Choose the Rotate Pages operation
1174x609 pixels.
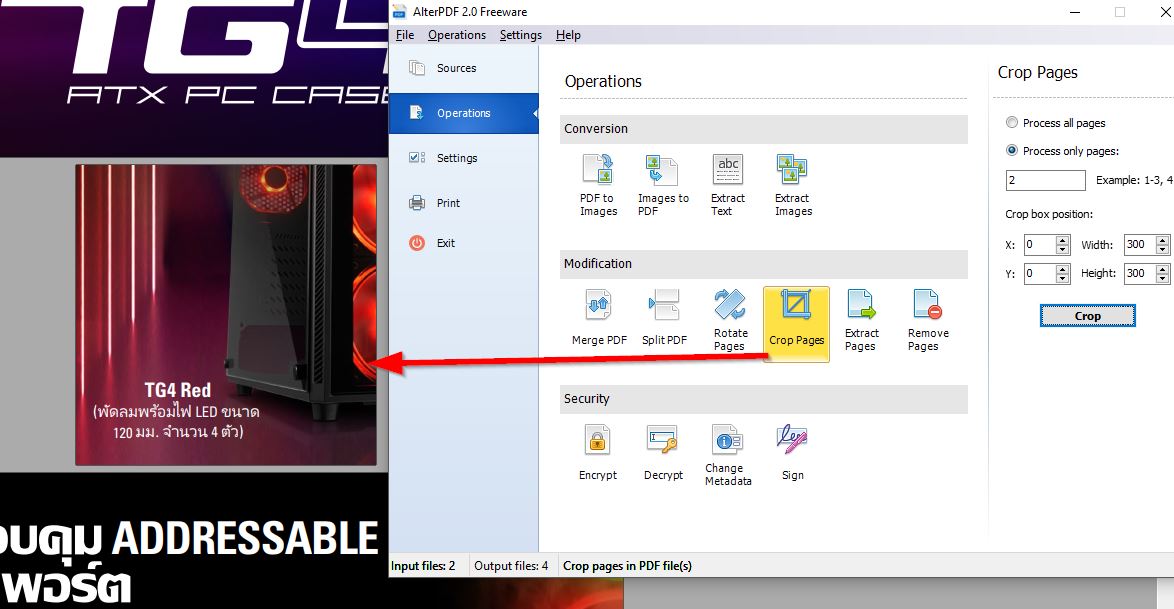730,320
